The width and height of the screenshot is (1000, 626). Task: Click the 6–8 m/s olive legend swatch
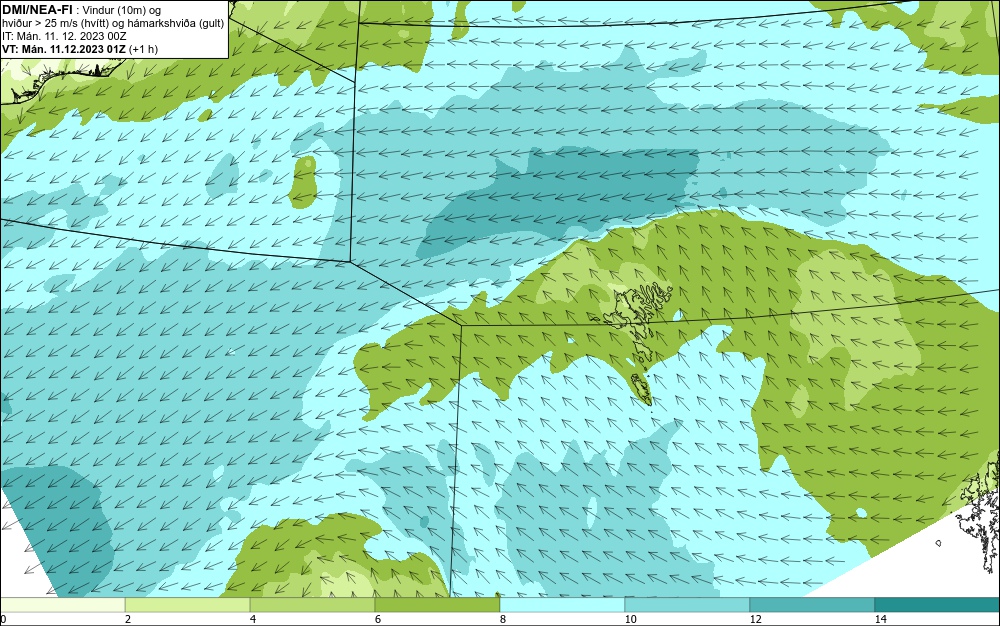(438, 605)
